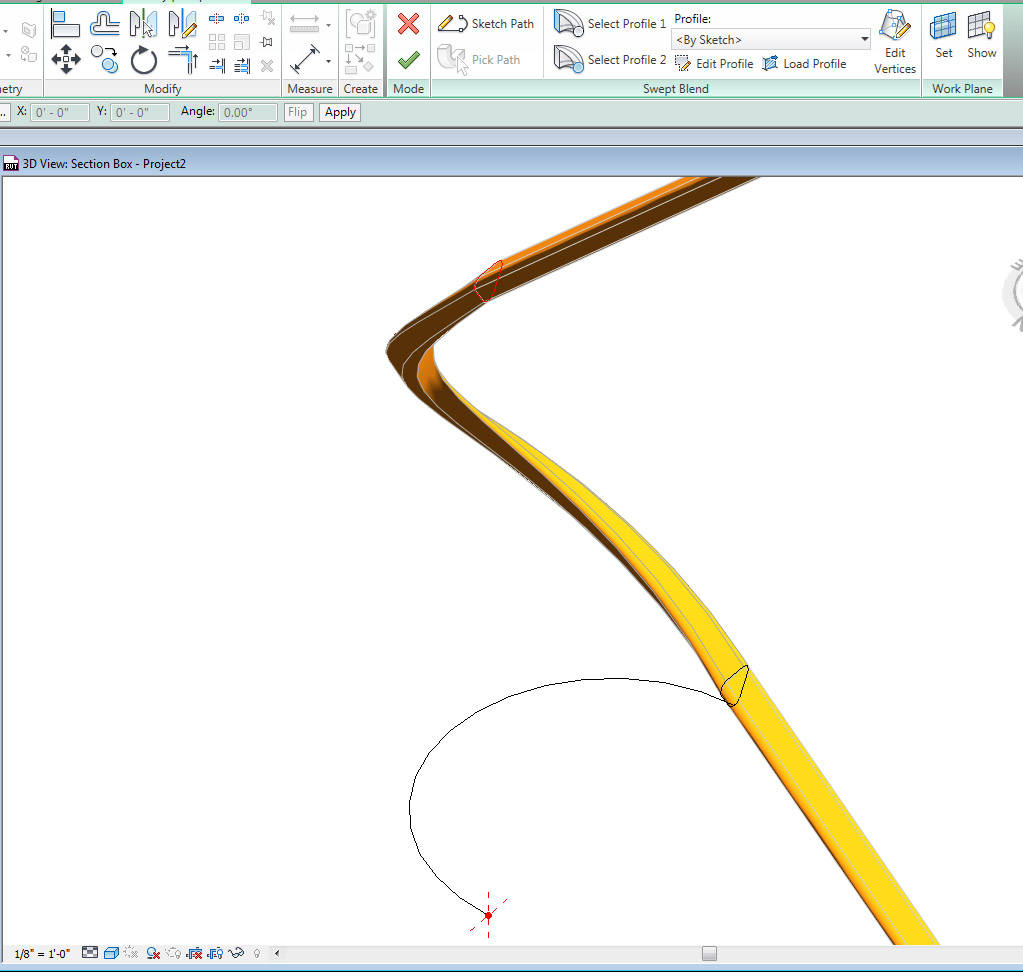
Task: Click the green checkmark to finish the swept blend
Action: coord(407,59)
